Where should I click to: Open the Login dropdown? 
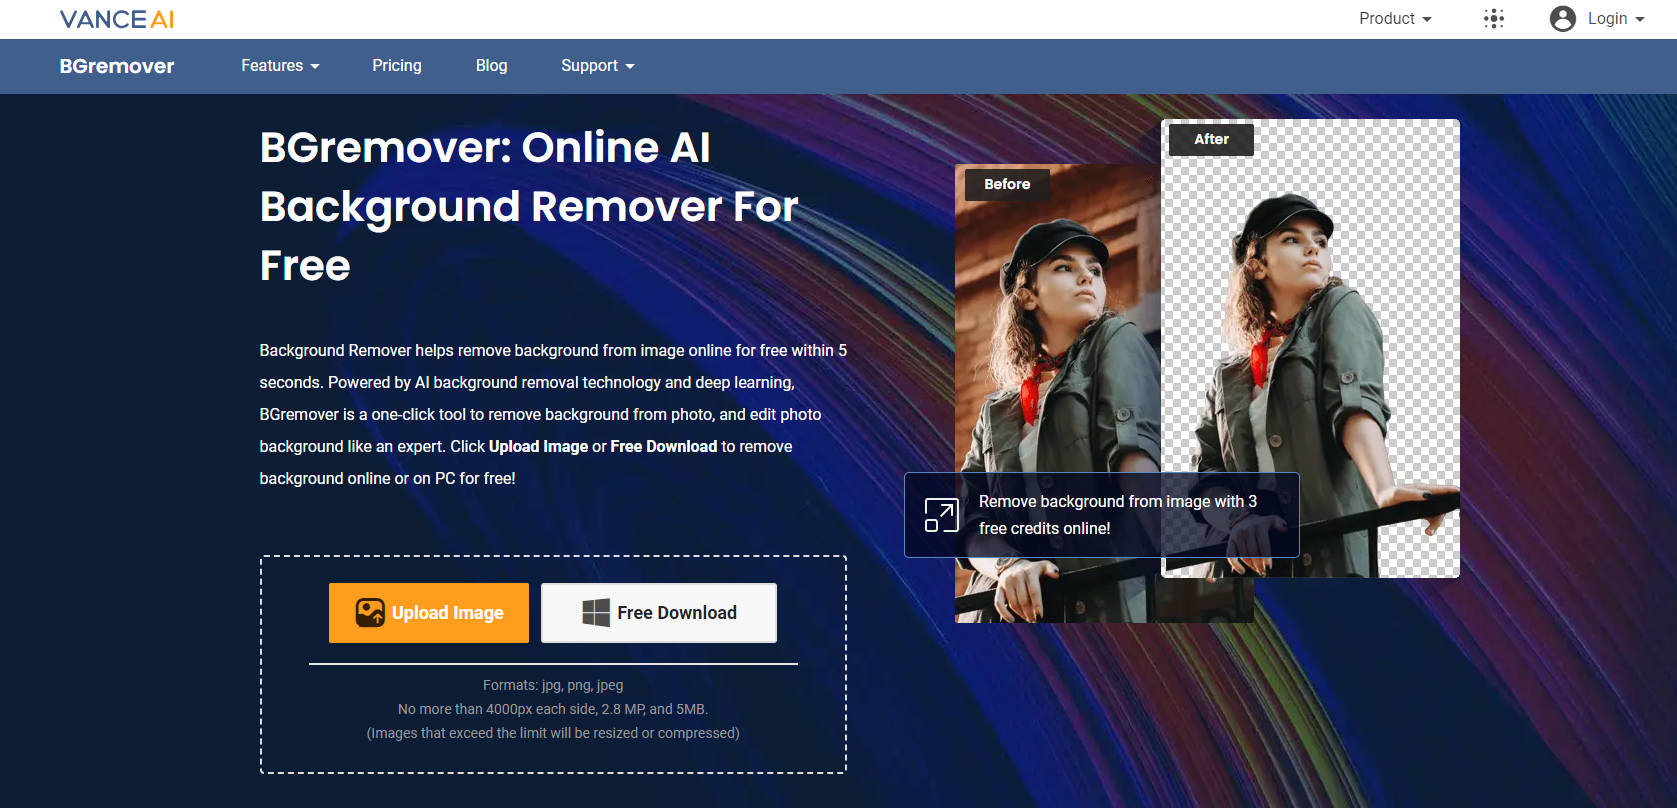1615,19
